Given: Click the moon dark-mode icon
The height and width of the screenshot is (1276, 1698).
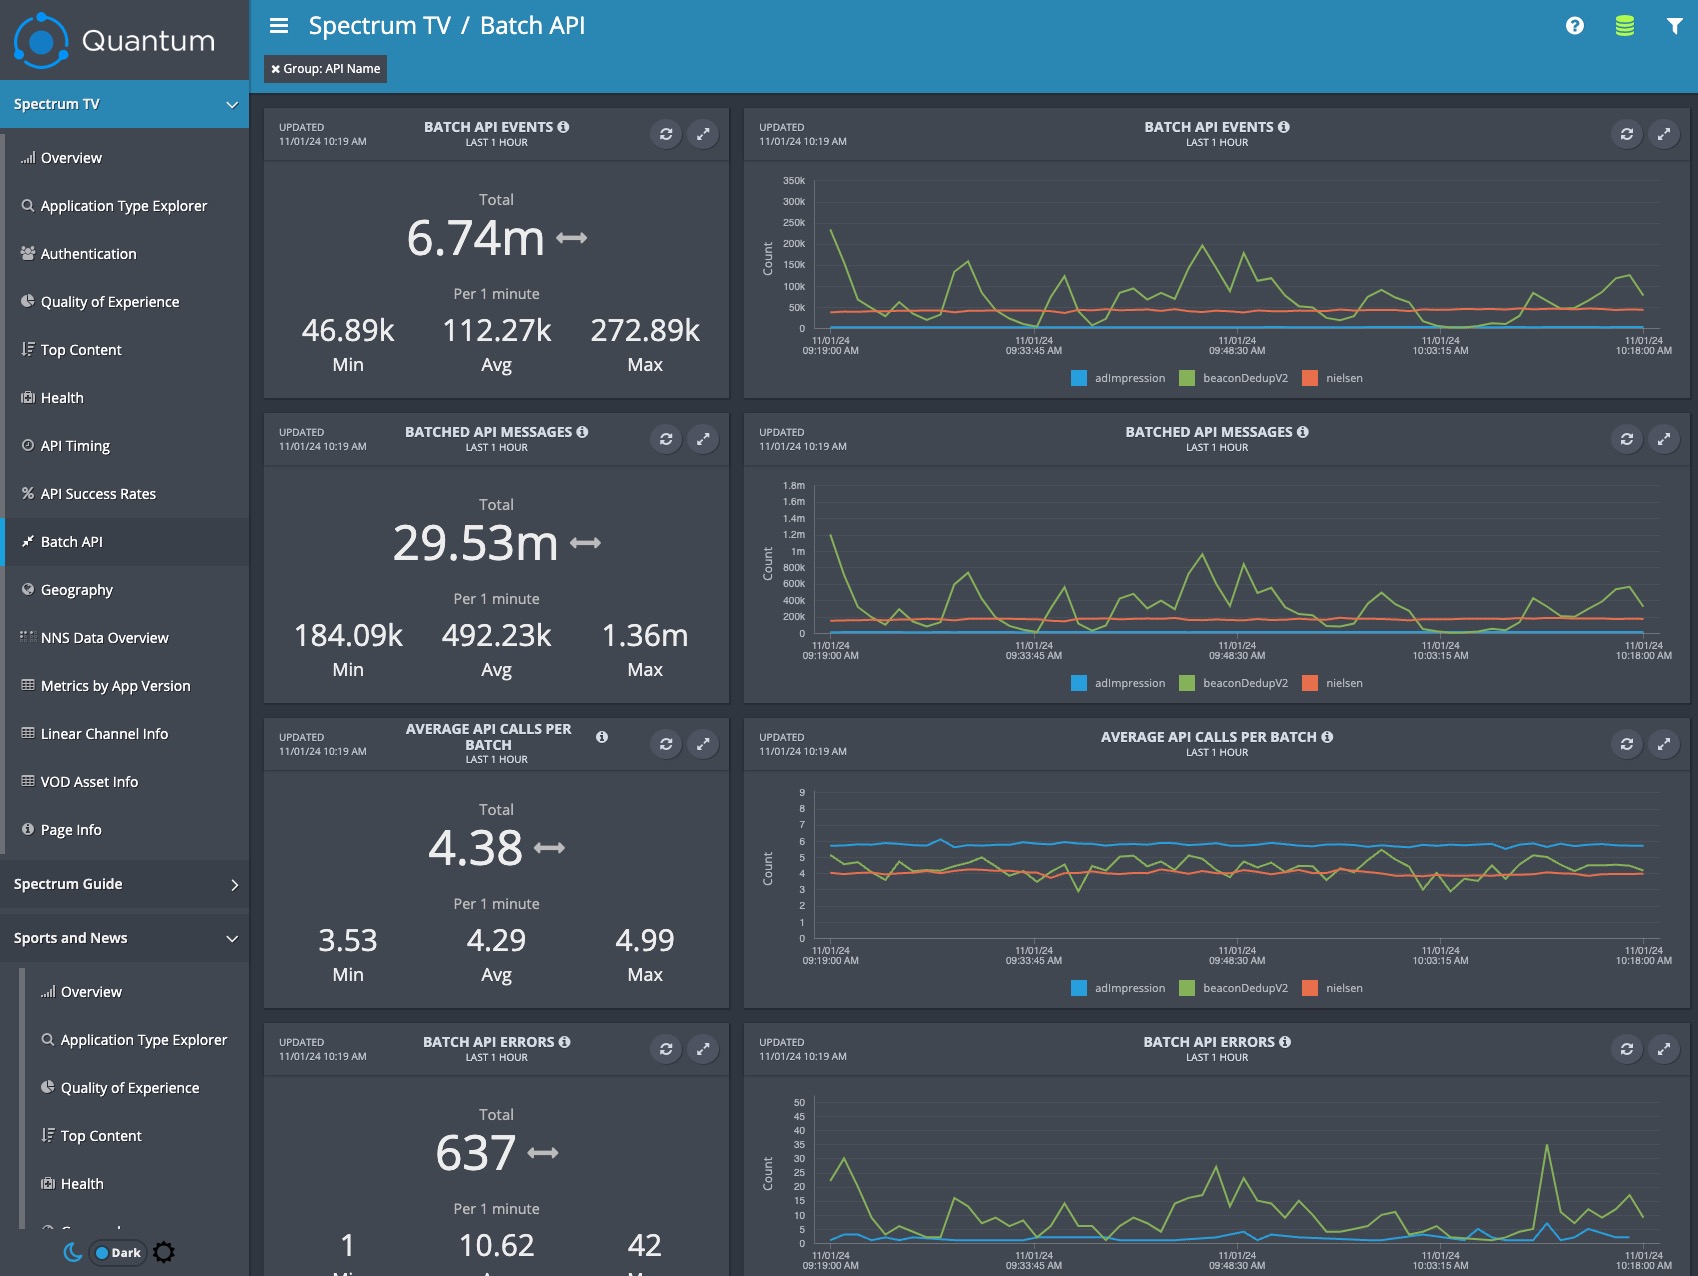Looking at the screenshot, I should [x=73, y=1252].
